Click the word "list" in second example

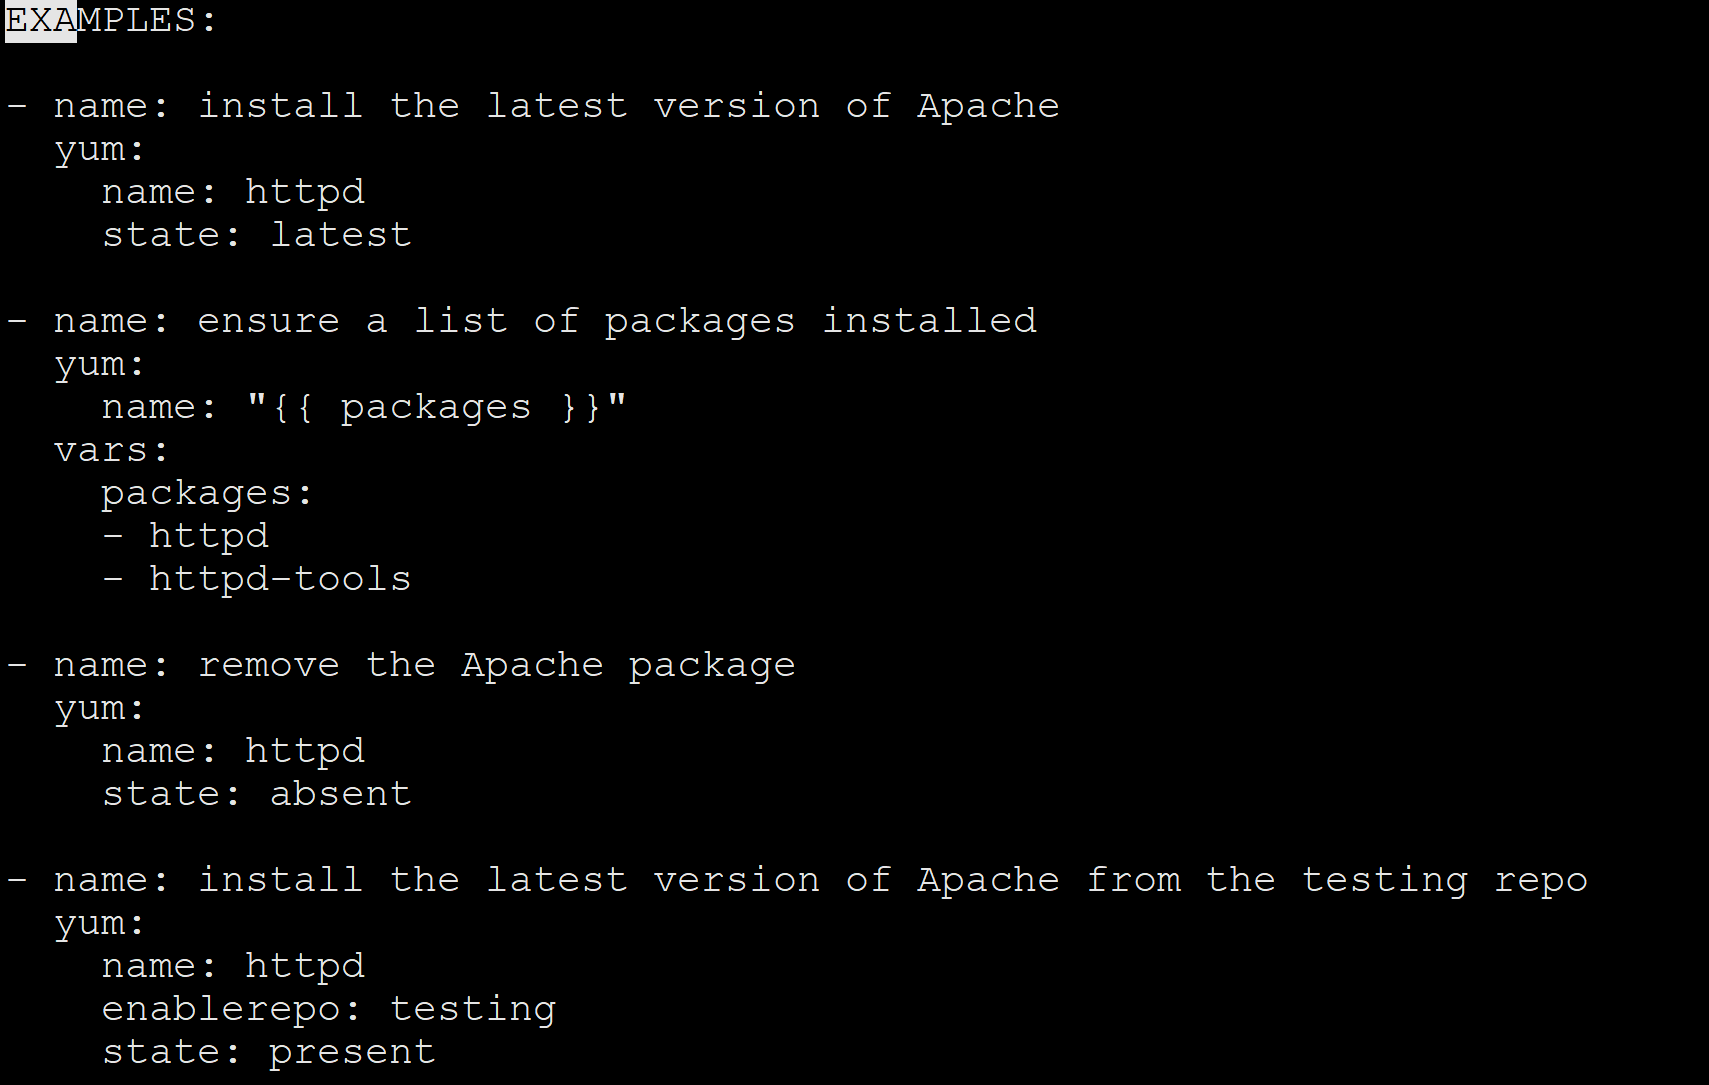pos(460,321)
